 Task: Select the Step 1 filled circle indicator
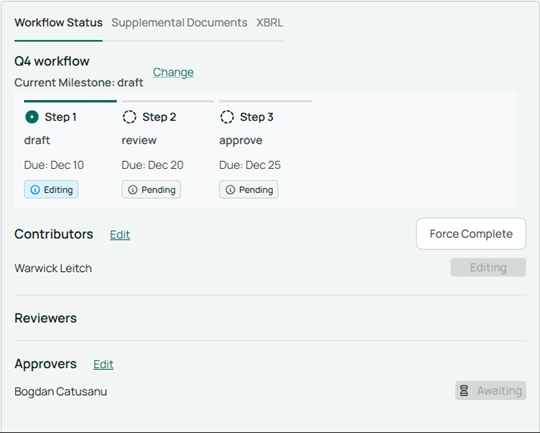32,117
